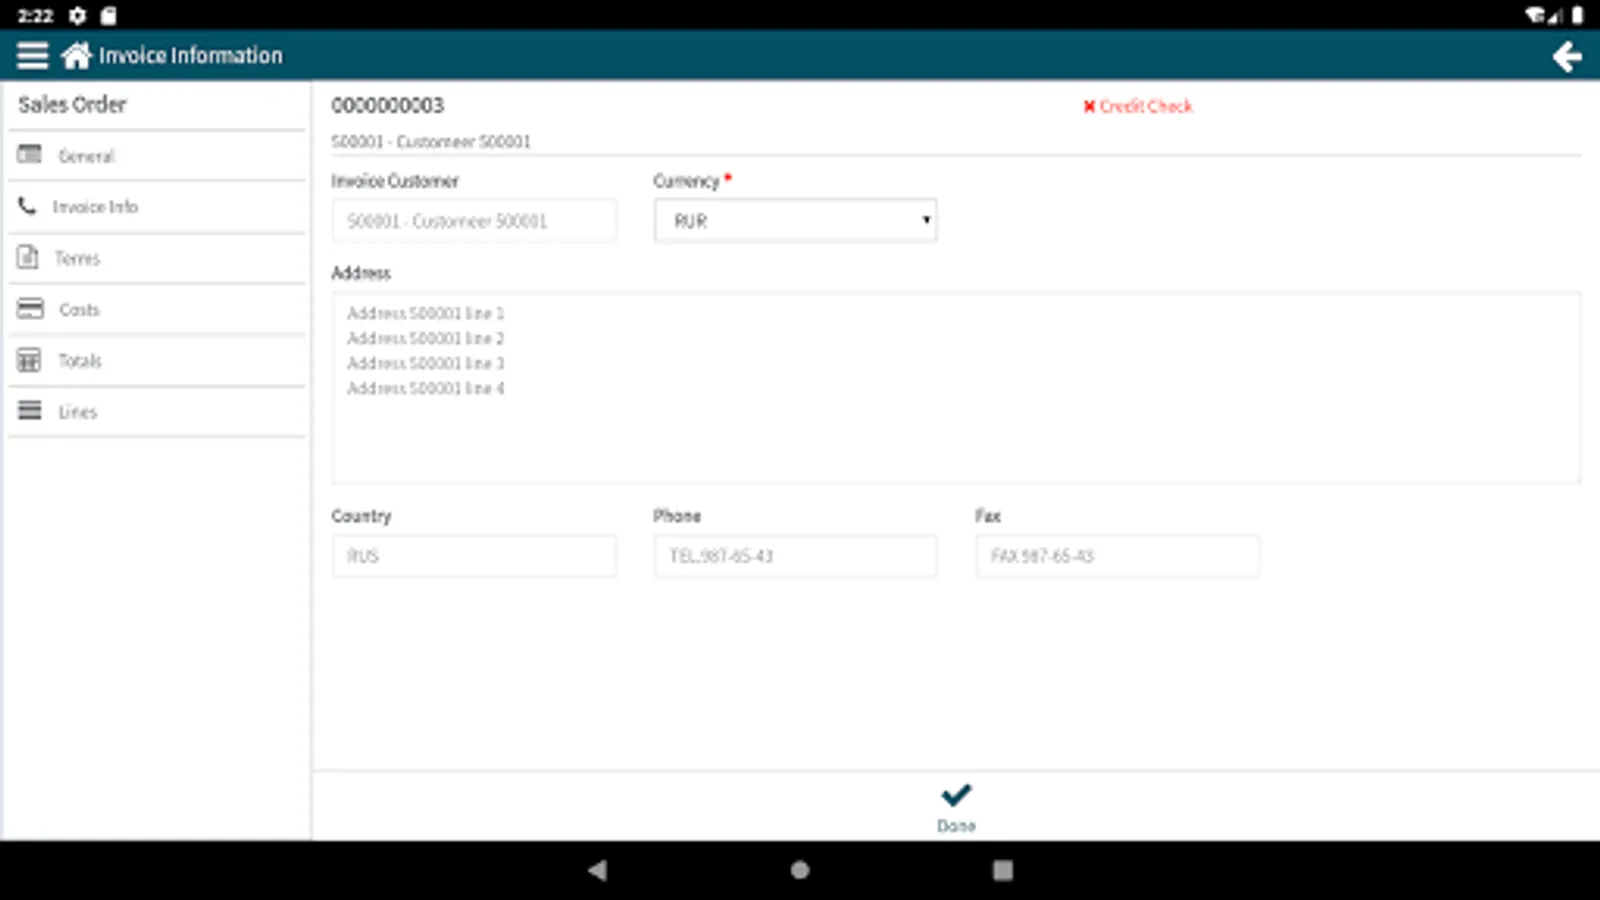Select the Currency field label
The height and width of the screenshot is (900, 1600).
click(686, 181)
